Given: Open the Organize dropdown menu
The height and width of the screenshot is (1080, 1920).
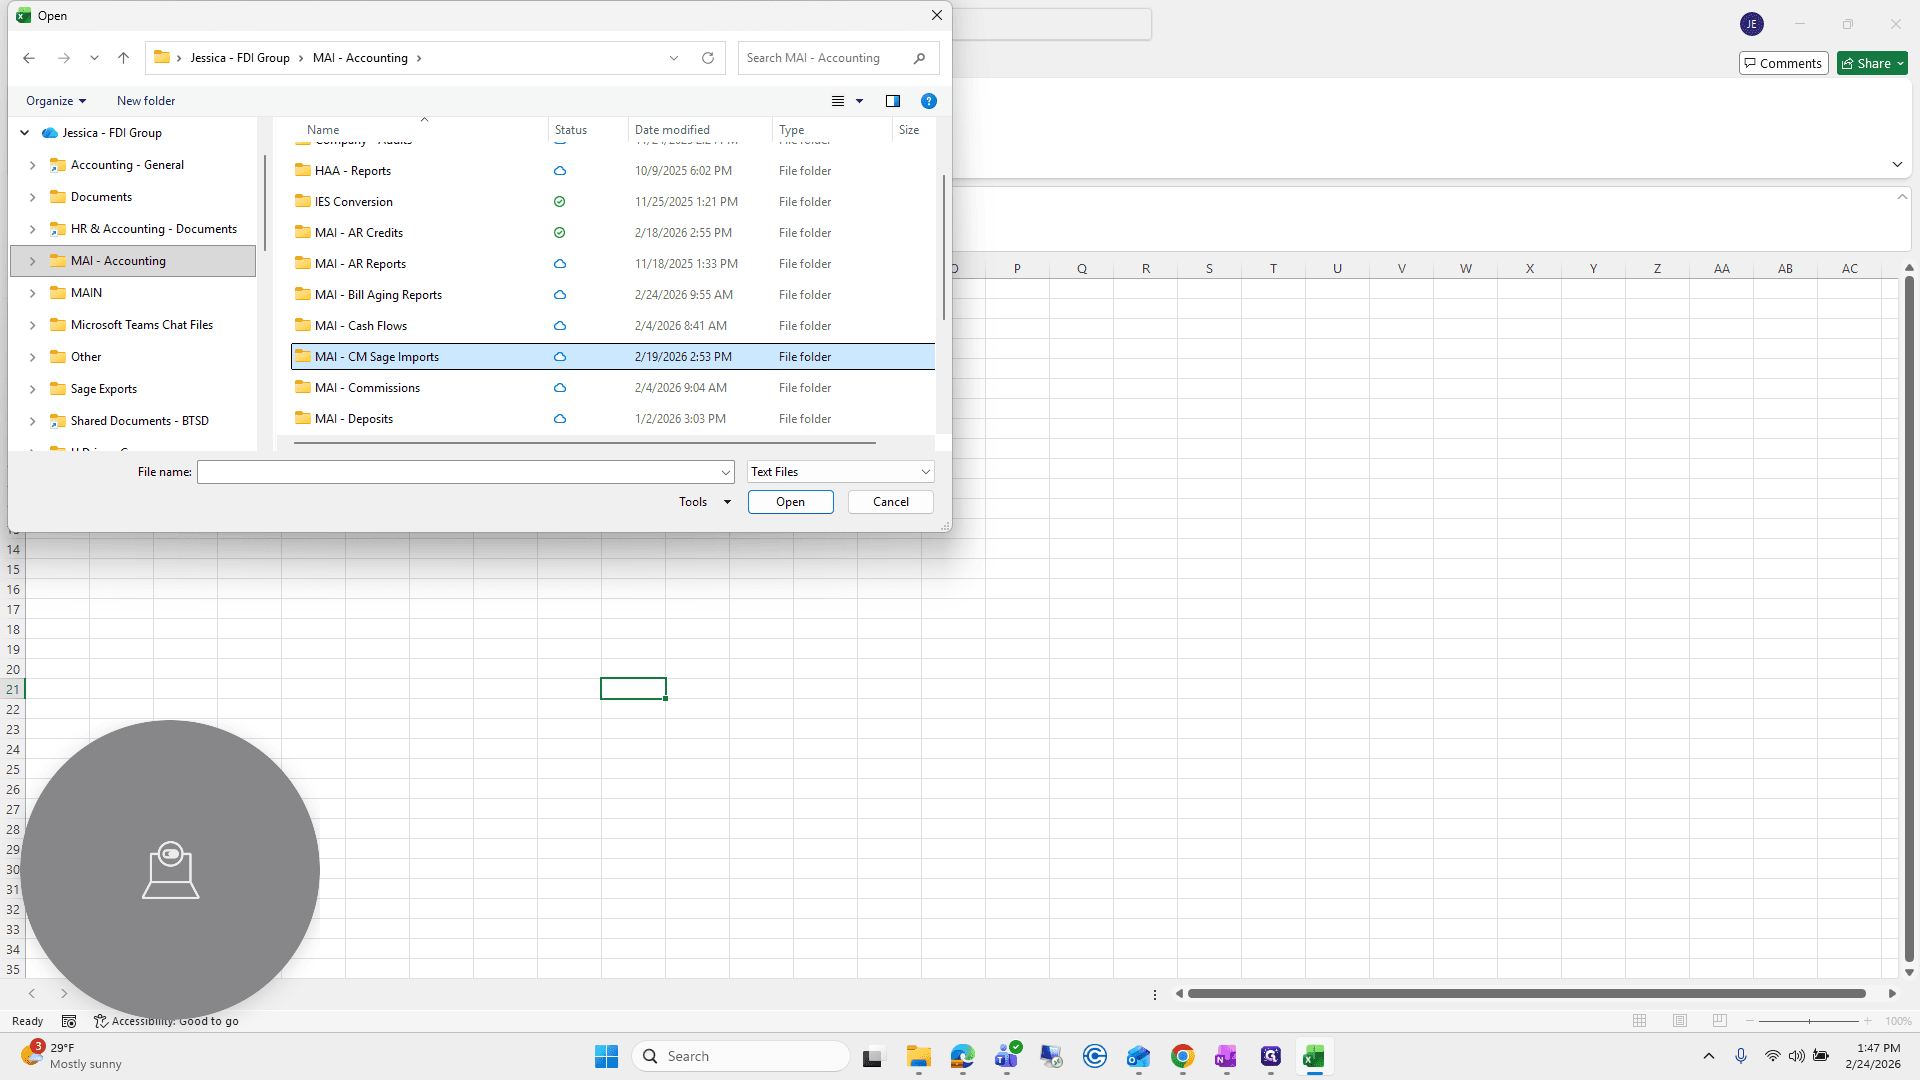Looking at the screenshot, I should (x=56, y=101).
